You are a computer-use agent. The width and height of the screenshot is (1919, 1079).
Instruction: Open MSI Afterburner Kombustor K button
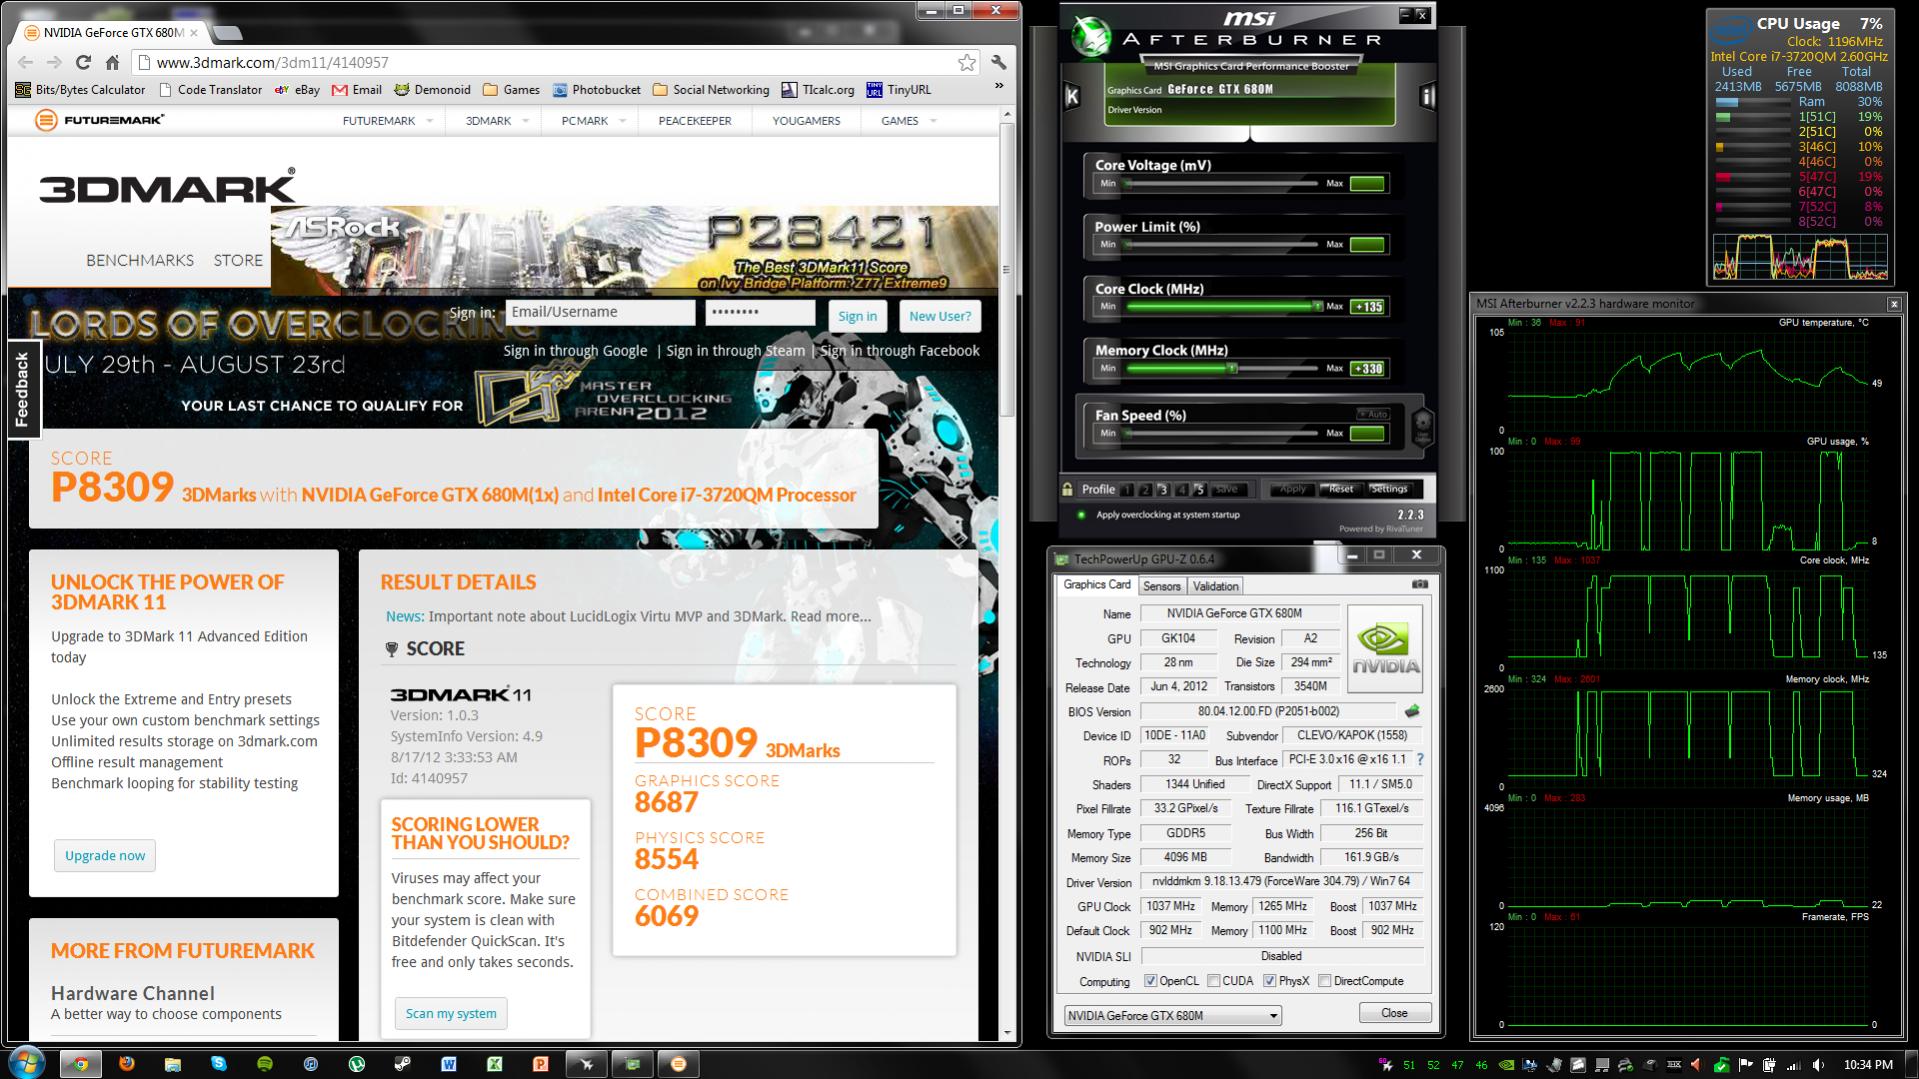coord(1072,96)
